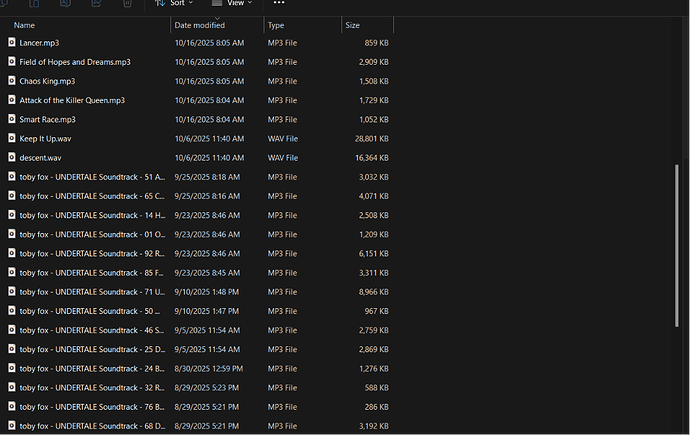Image resolution: width=690 pixels, height=435 pixels.
Task: Click the 16,364 KB size value
Action: click(372, 158)
